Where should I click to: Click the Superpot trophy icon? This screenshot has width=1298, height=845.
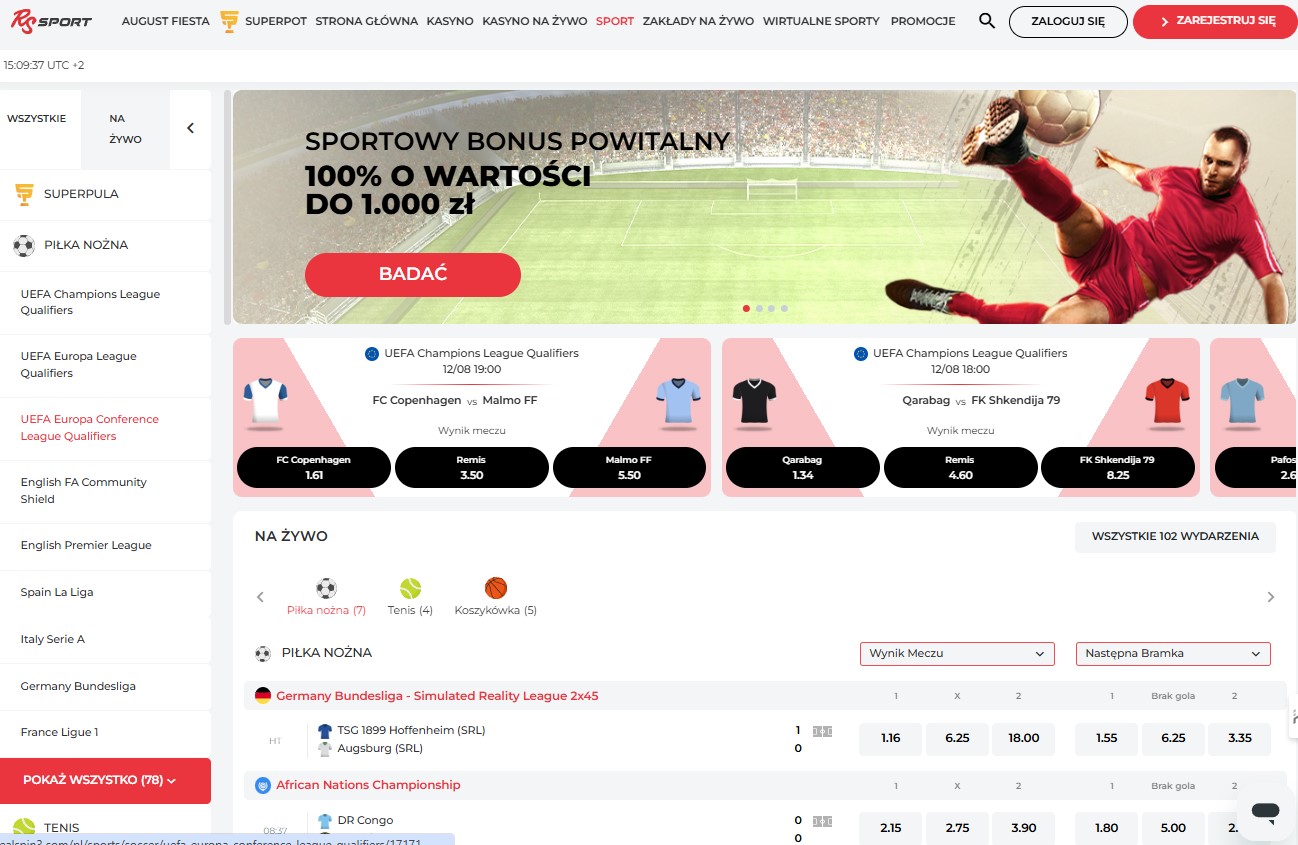(229, 21)
